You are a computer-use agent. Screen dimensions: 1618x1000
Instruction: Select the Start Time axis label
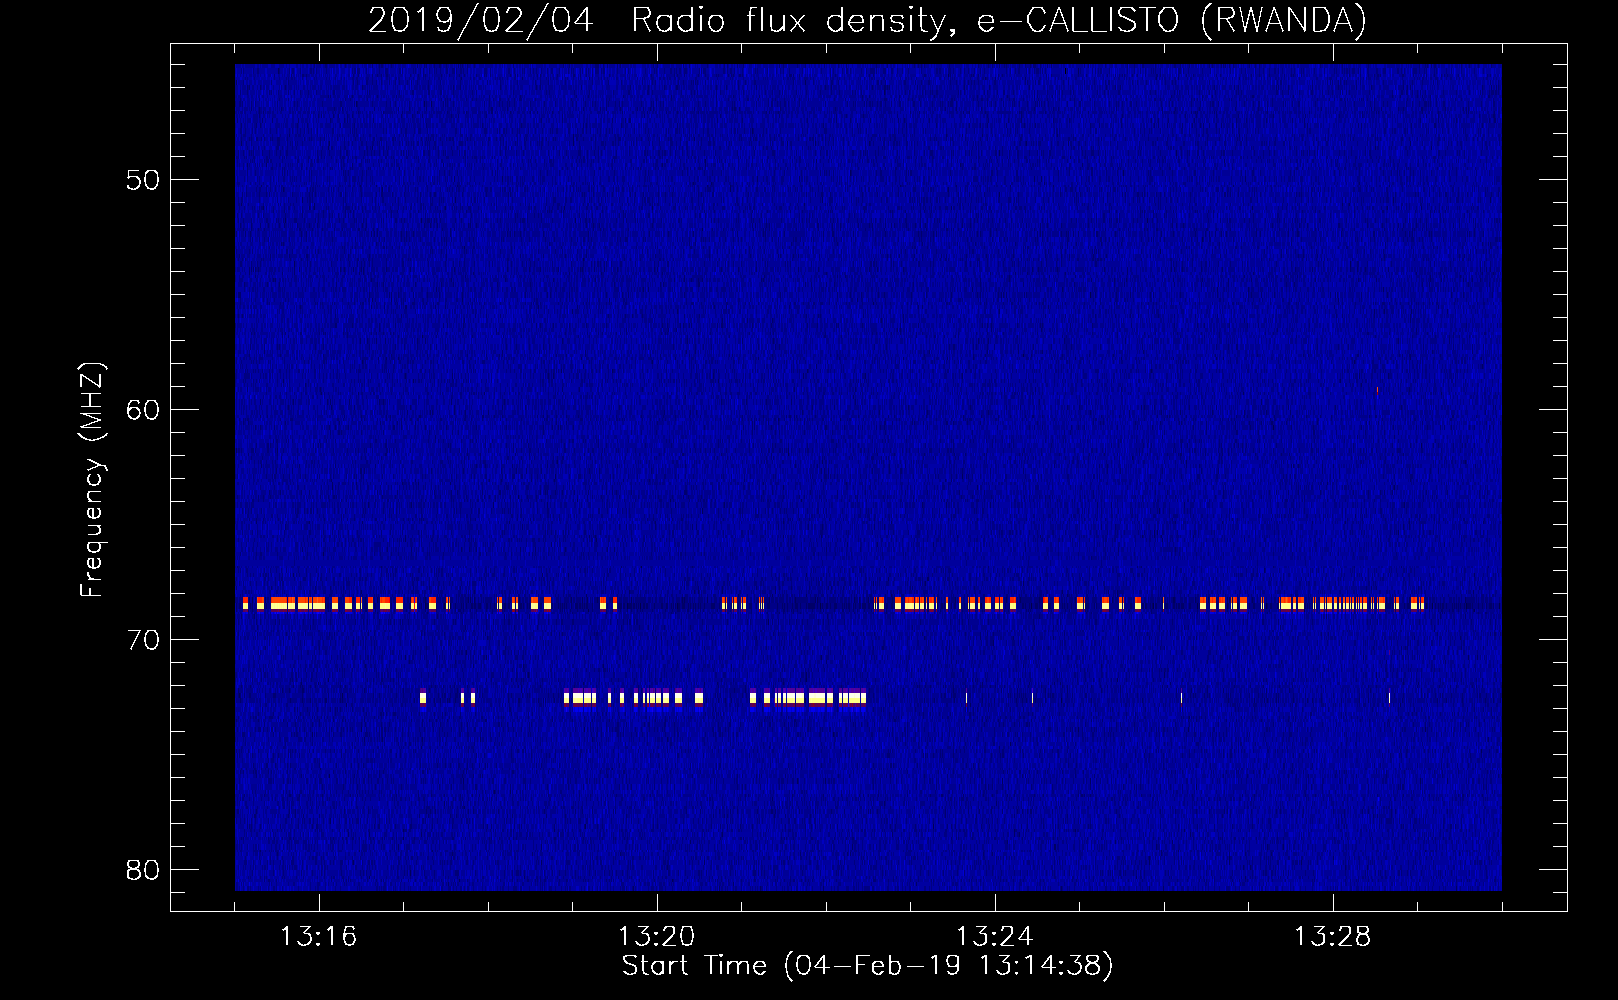pos(867,966)
